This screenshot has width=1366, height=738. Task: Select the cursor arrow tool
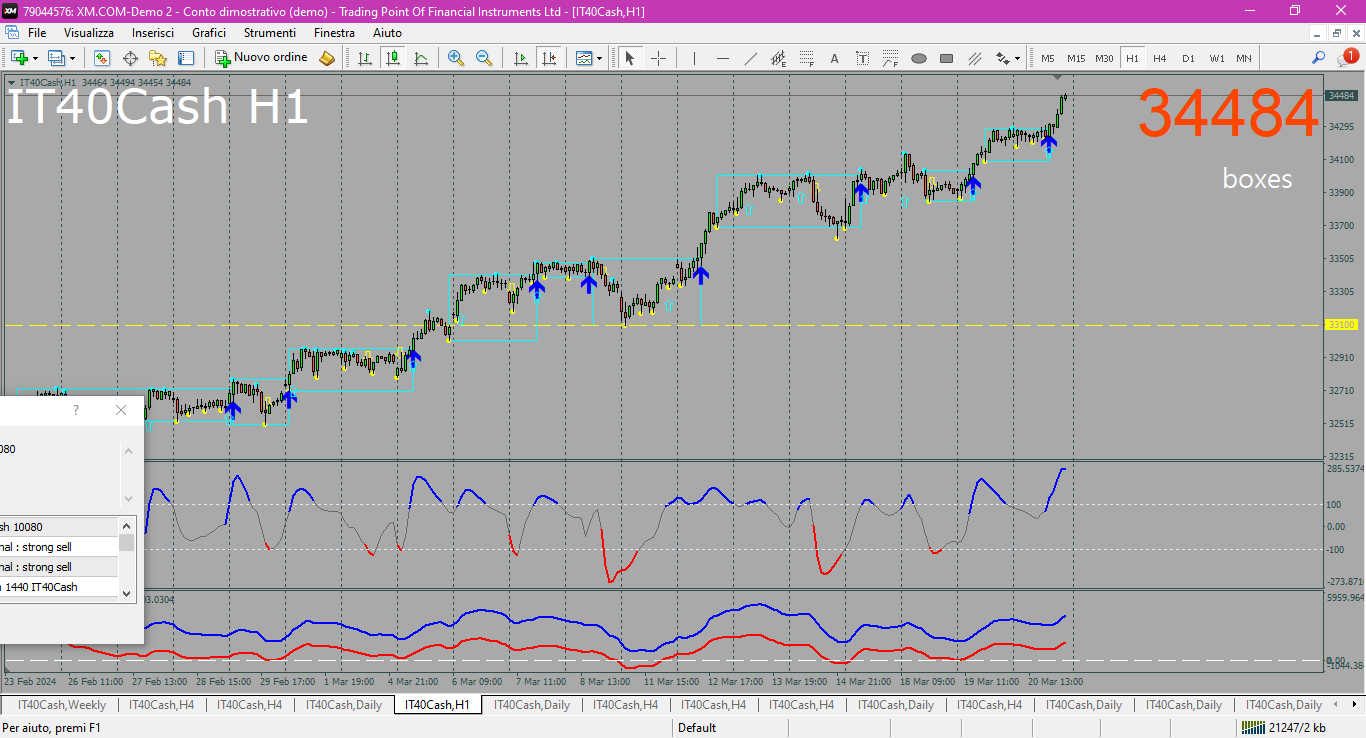(x=630, y=58)
